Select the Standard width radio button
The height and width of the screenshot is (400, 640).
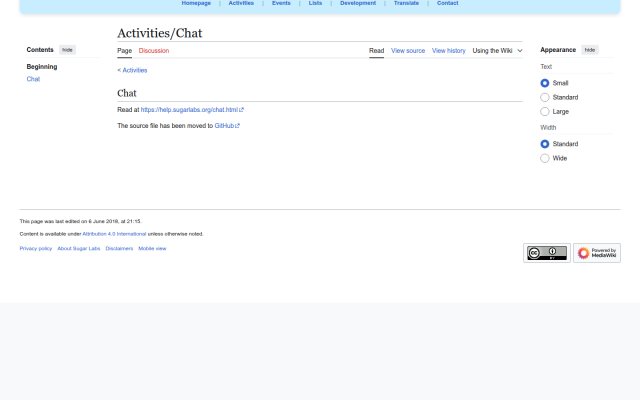click(x=544, y=144)
